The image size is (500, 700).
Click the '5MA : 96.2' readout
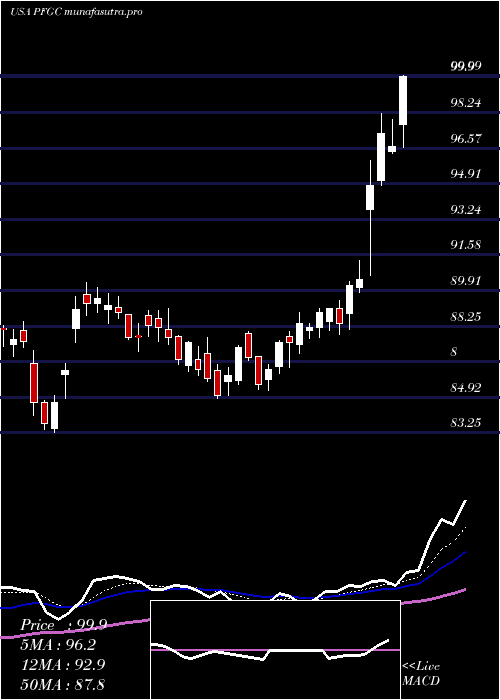(x=58, y=645)
